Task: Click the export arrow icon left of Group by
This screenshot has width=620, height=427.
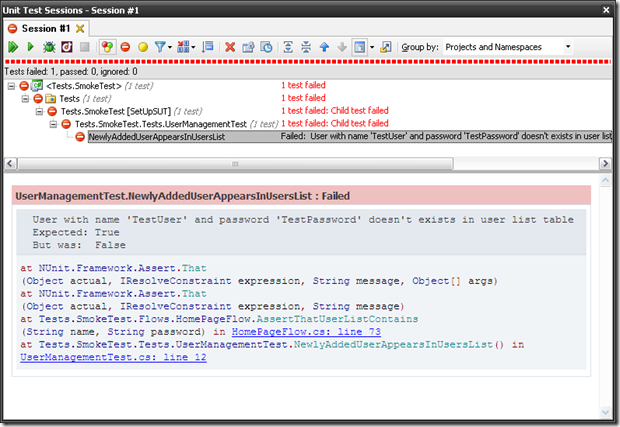Action: point(386,47)
